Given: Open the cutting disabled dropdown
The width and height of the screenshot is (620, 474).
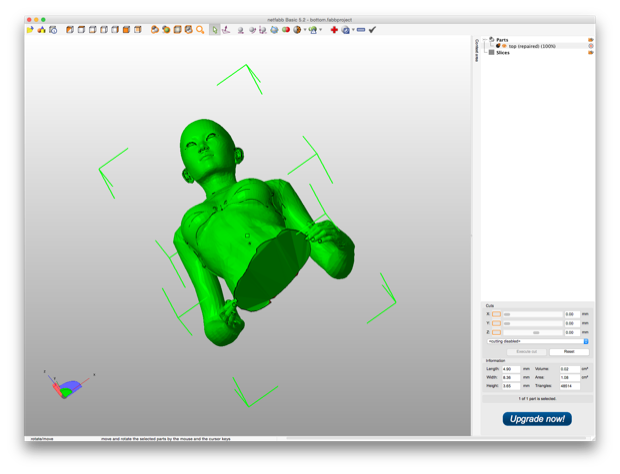Looking at the screenshot, I should (x=538, y=341).
